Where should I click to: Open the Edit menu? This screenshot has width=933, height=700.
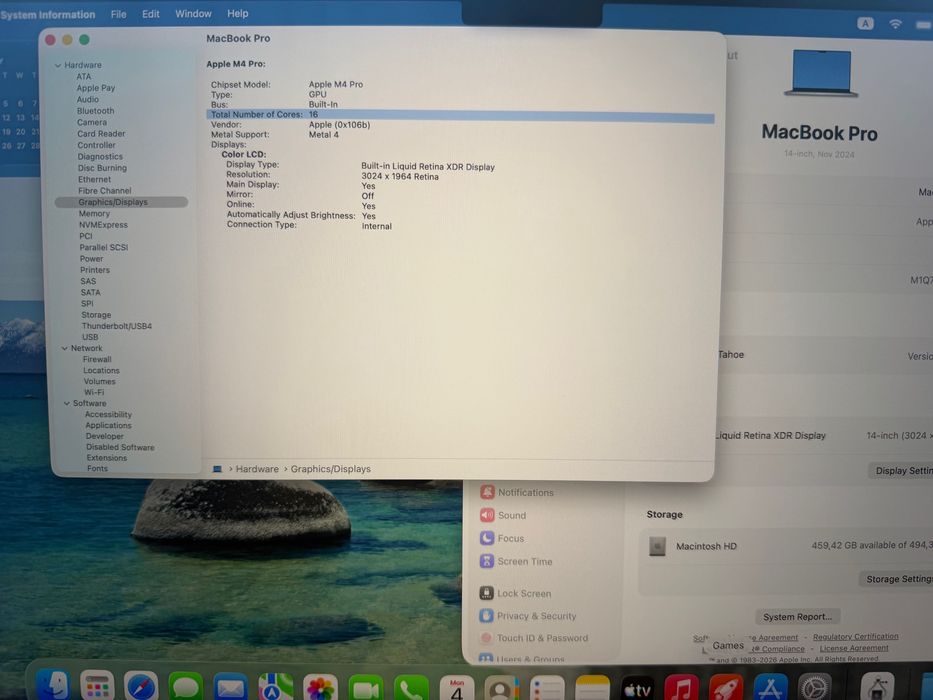tap(151, 14)
